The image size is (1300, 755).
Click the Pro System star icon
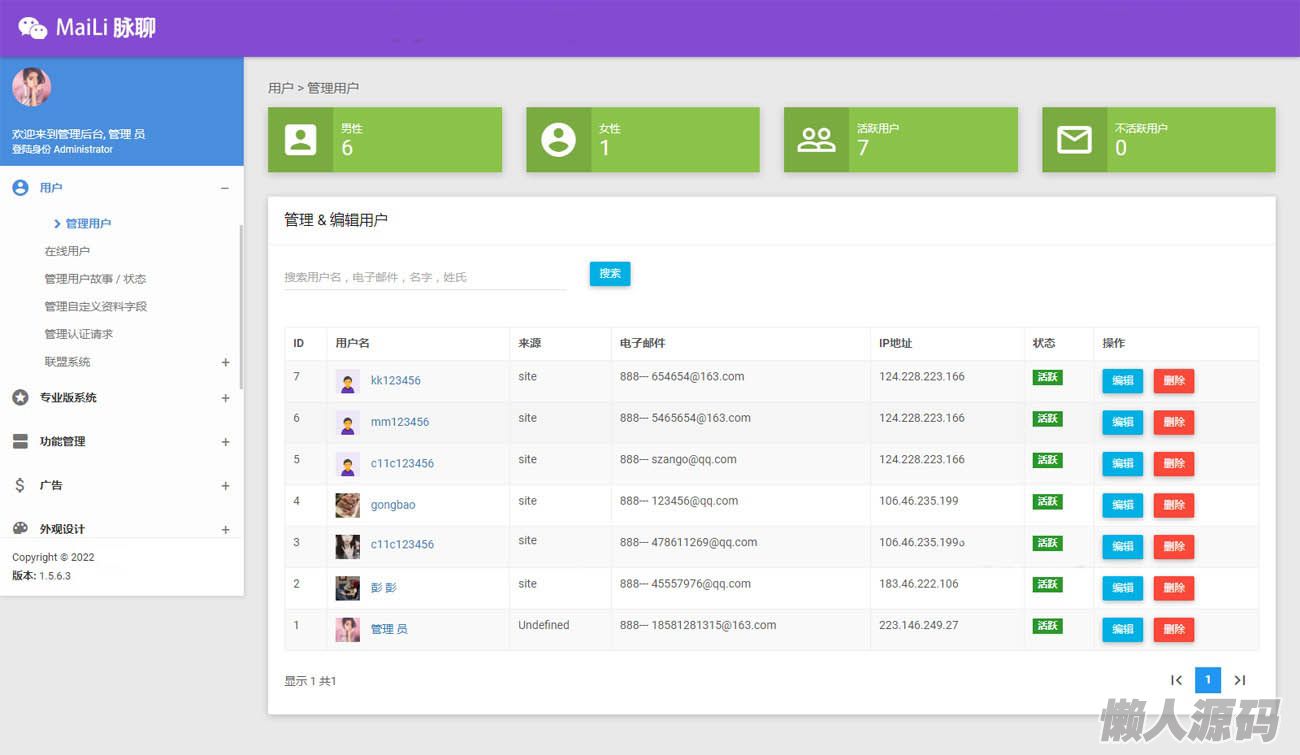tap(20, 397)
